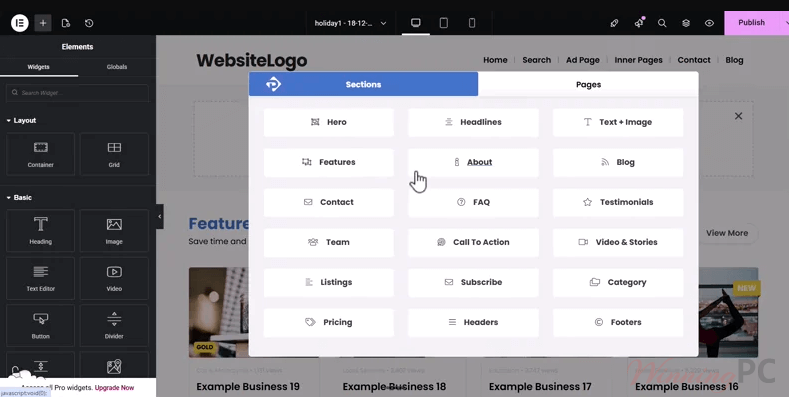Switch to tablet view icon
The height and width of the screenshot is (397, 789).
(444, 23)
